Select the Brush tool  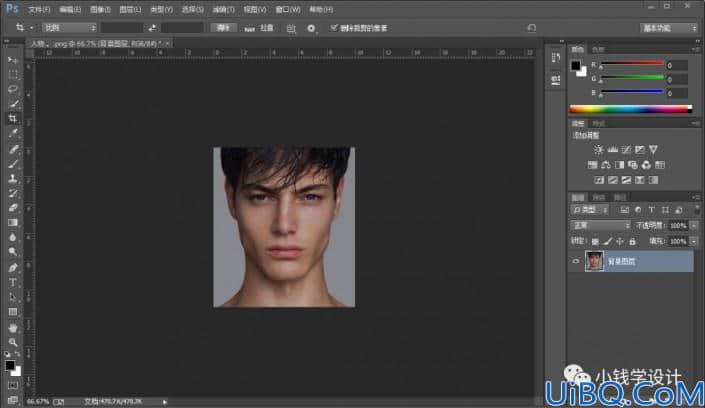13,163
